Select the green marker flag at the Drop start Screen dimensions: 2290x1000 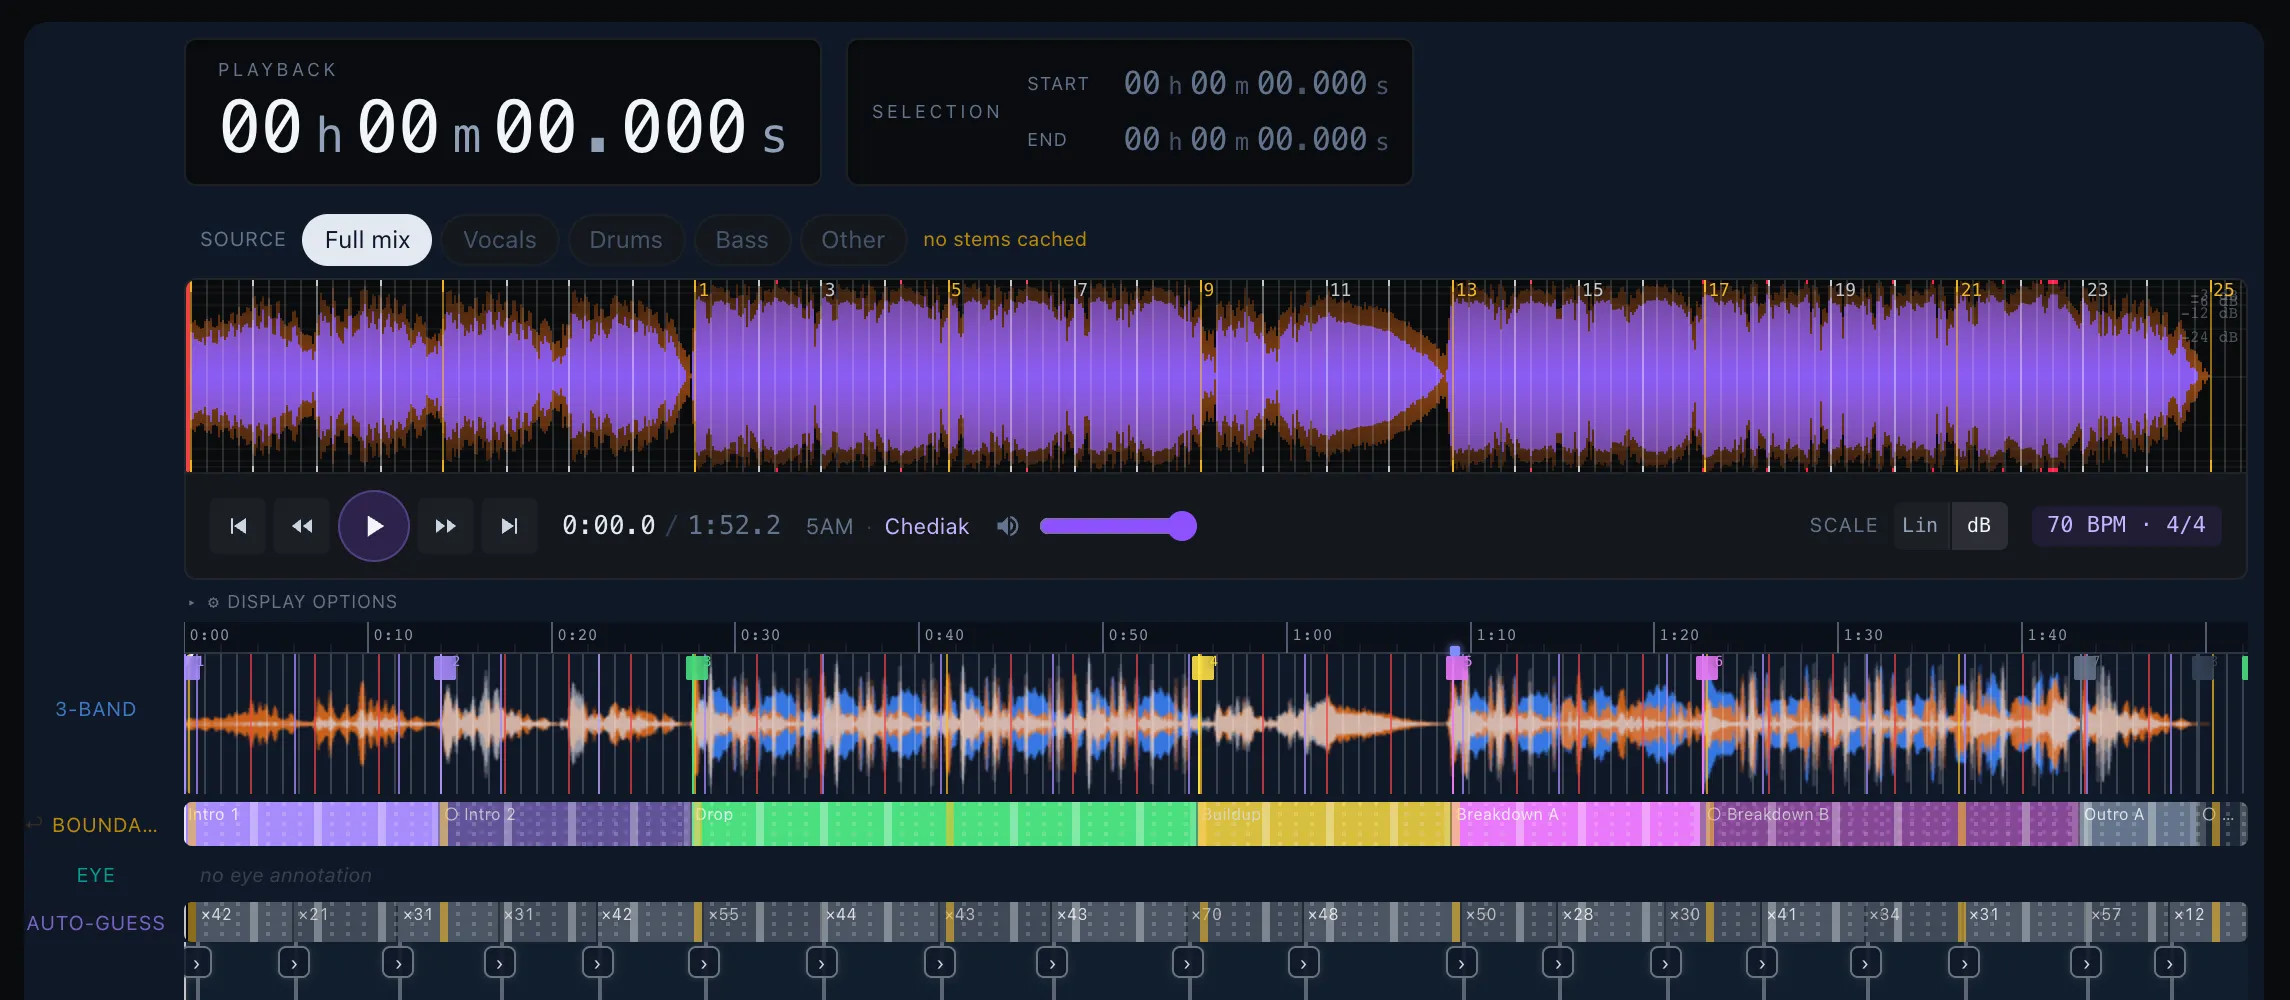(x=697, y=667)
